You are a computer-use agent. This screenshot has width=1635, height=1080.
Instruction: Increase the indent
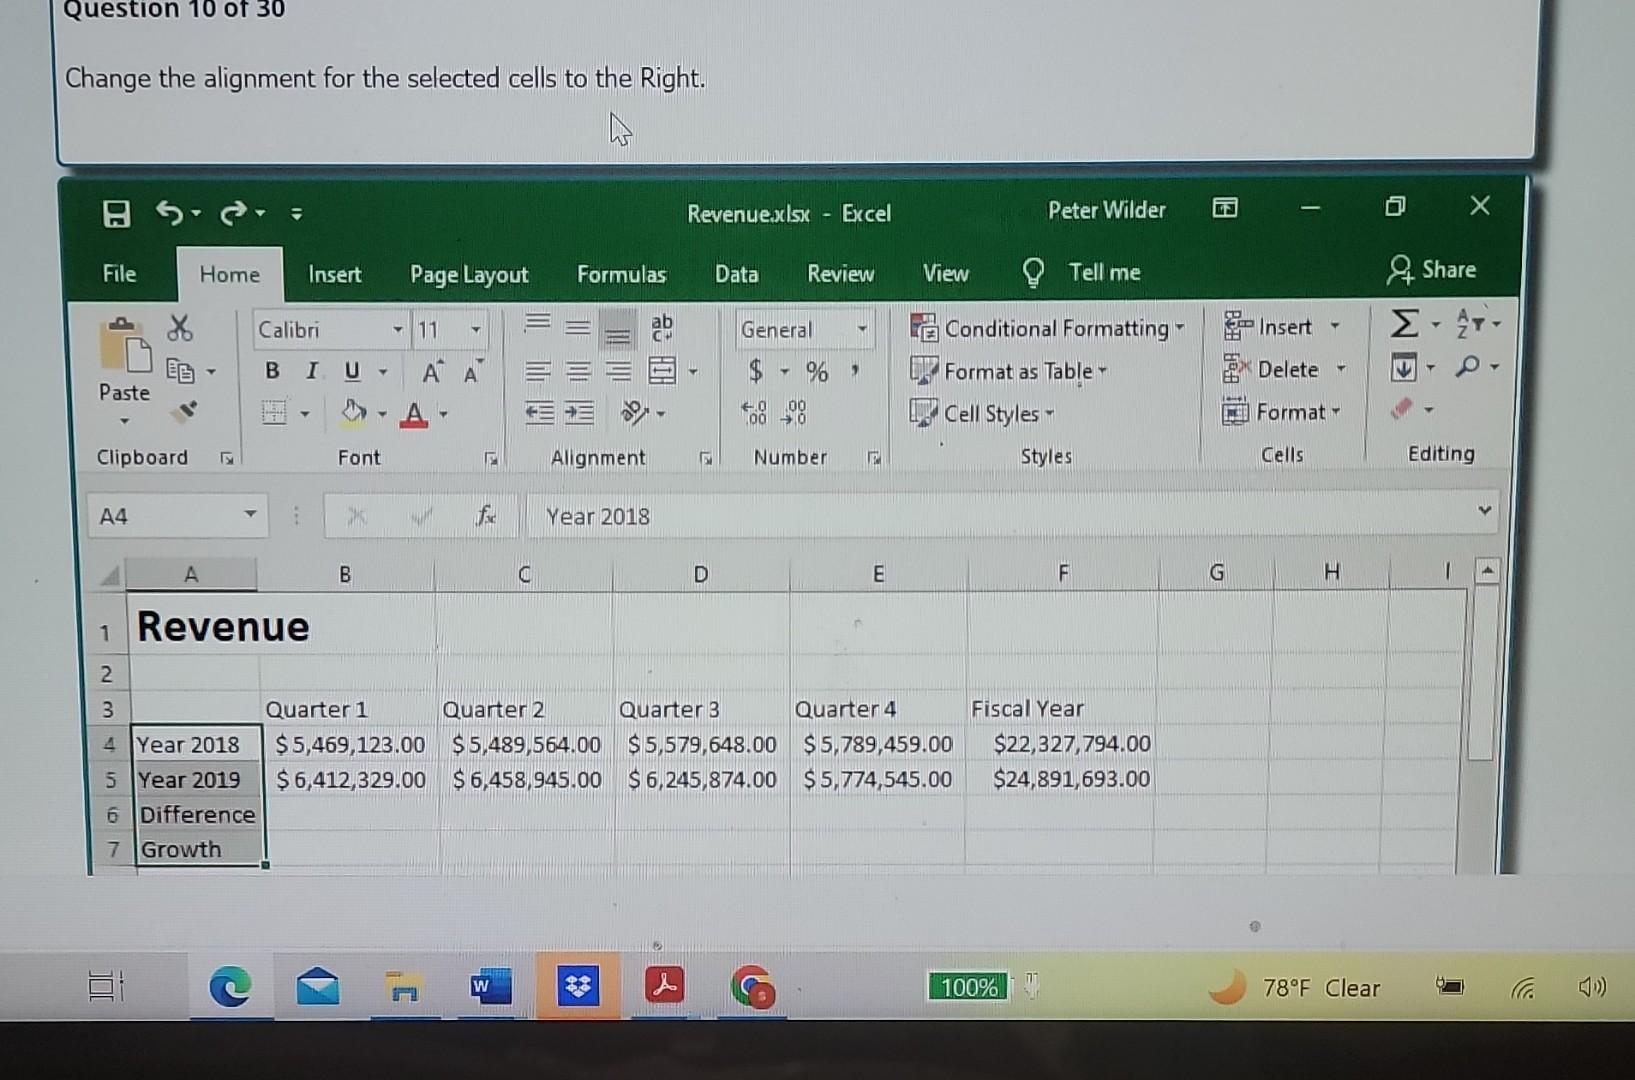tap(579, 412)
